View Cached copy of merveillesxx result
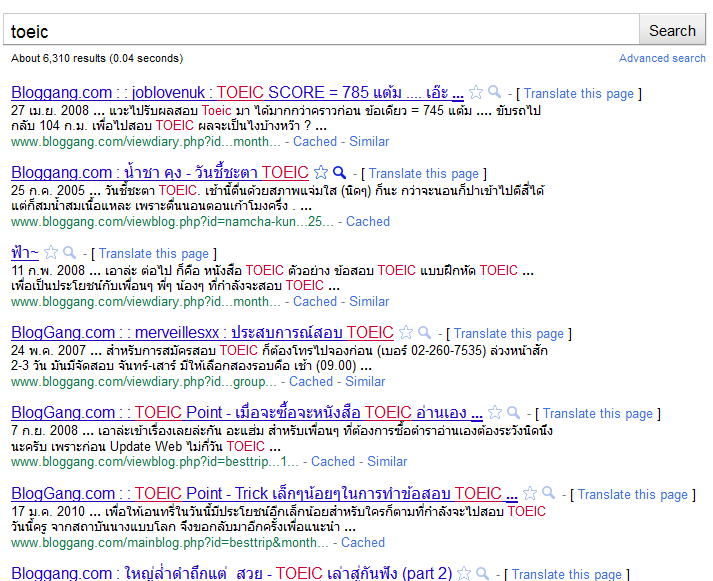Screen dimensions: 713x581 tap(311, 381)
